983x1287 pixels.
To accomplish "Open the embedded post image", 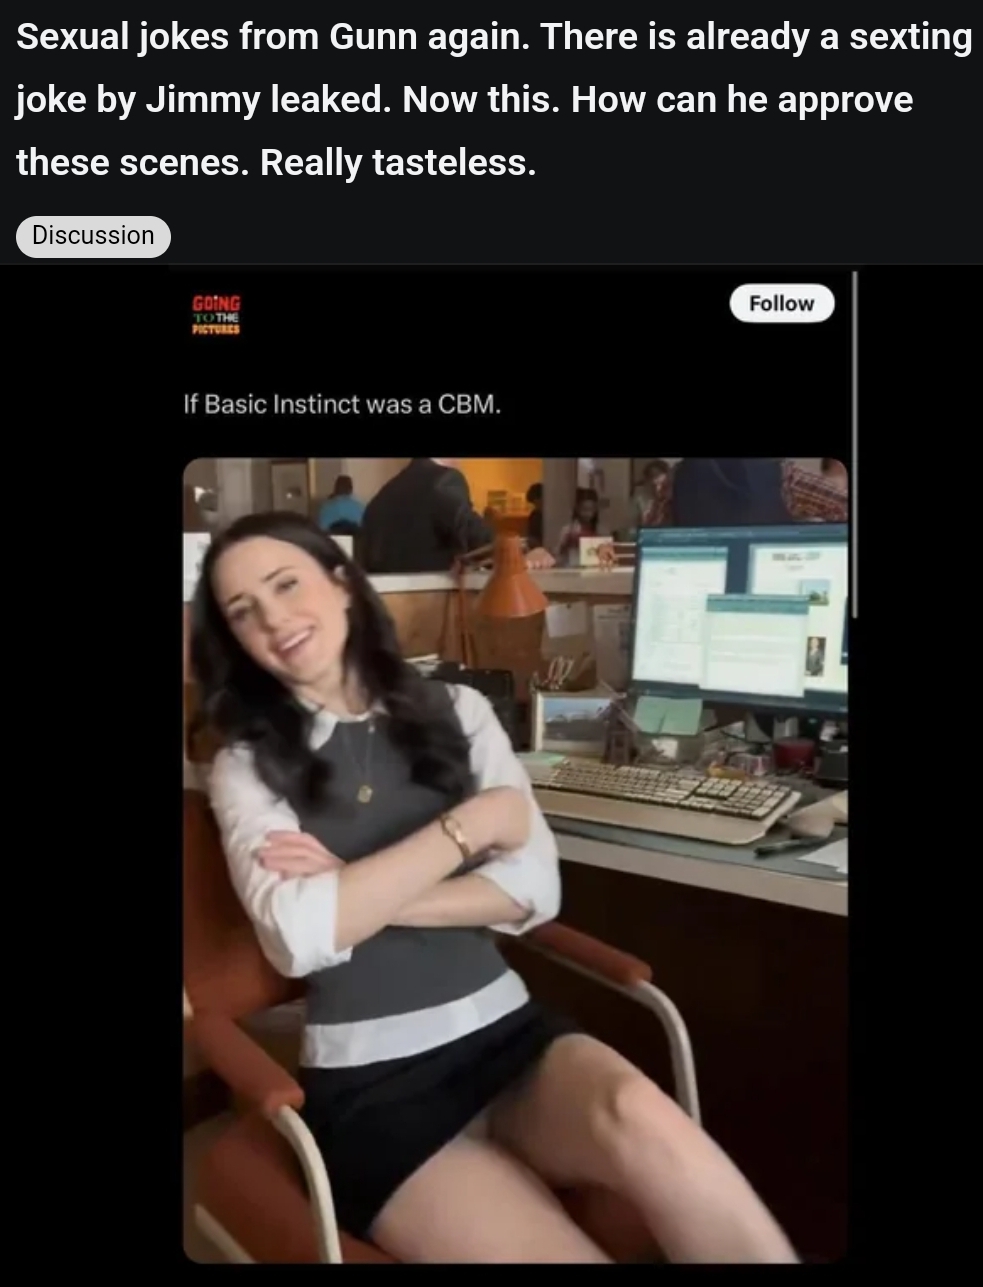I will [515, 860].
